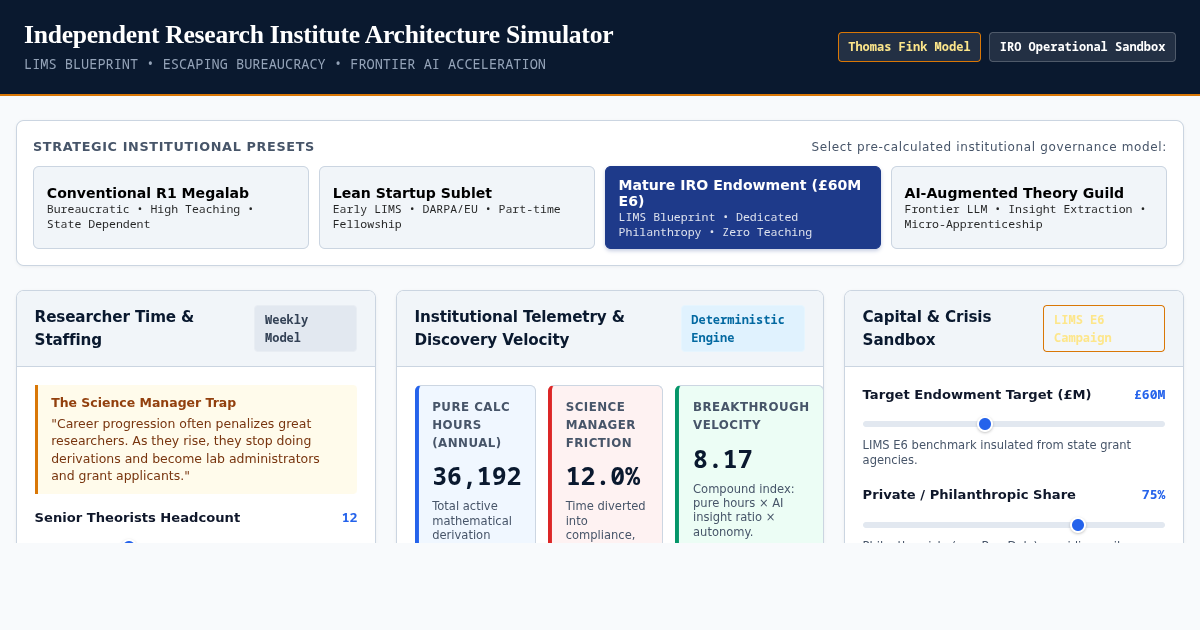The width and height of the screenshot is (1200, 630).
Task: Click the IRO Operational Sandbox badge
Action: click(x=1082, y=47)
